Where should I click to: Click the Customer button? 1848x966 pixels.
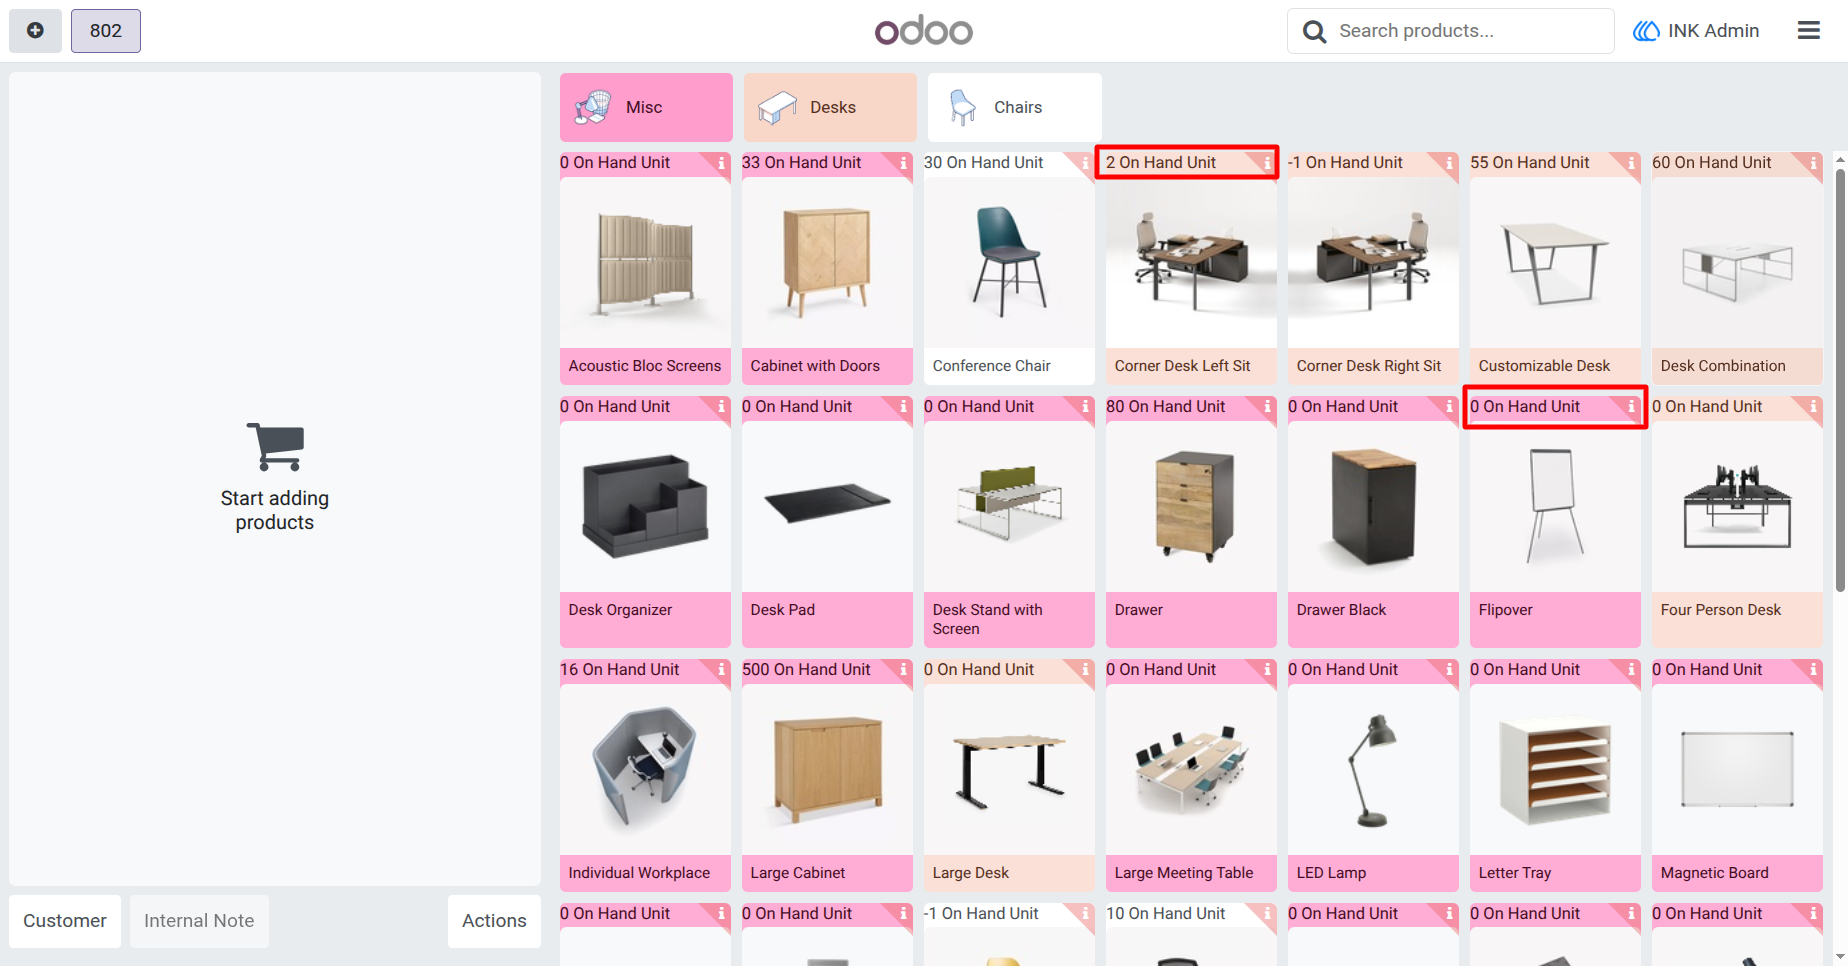pyautogui.click(x=65, y=921)
